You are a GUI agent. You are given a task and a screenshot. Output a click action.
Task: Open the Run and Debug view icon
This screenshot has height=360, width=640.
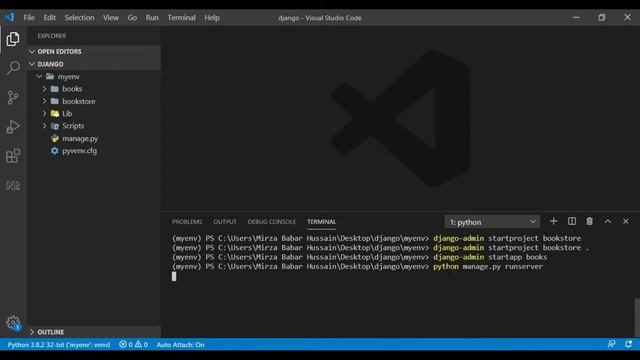[x=13, y=127]
